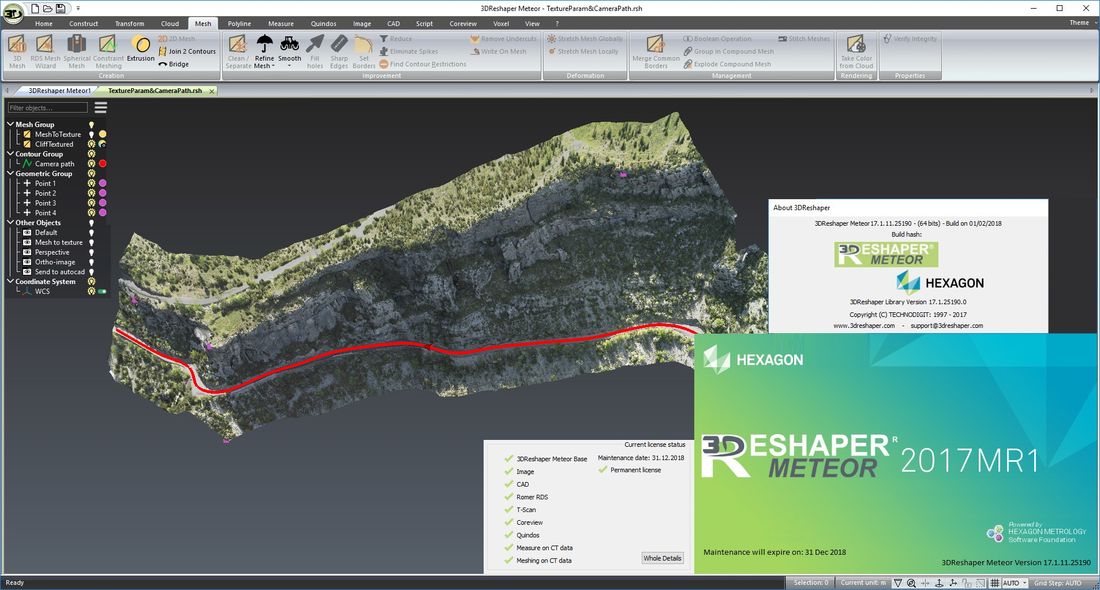Viewport: 1100px width, 590px height.
Task: Collapse the Geometric Group node
Action: (x=11, y=173)
